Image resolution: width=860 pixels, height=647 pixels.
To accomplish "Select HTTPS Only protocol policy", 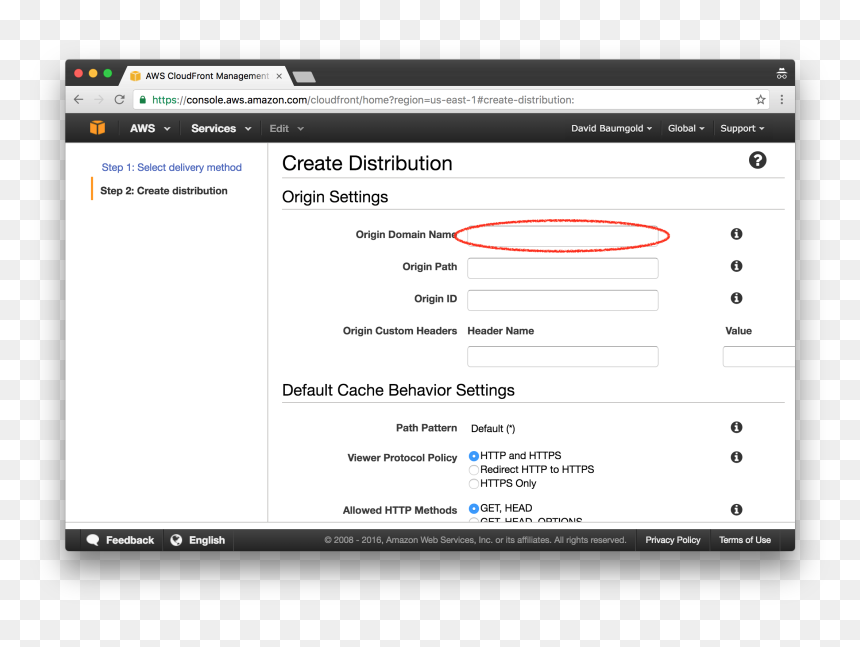I will [474, 484].
